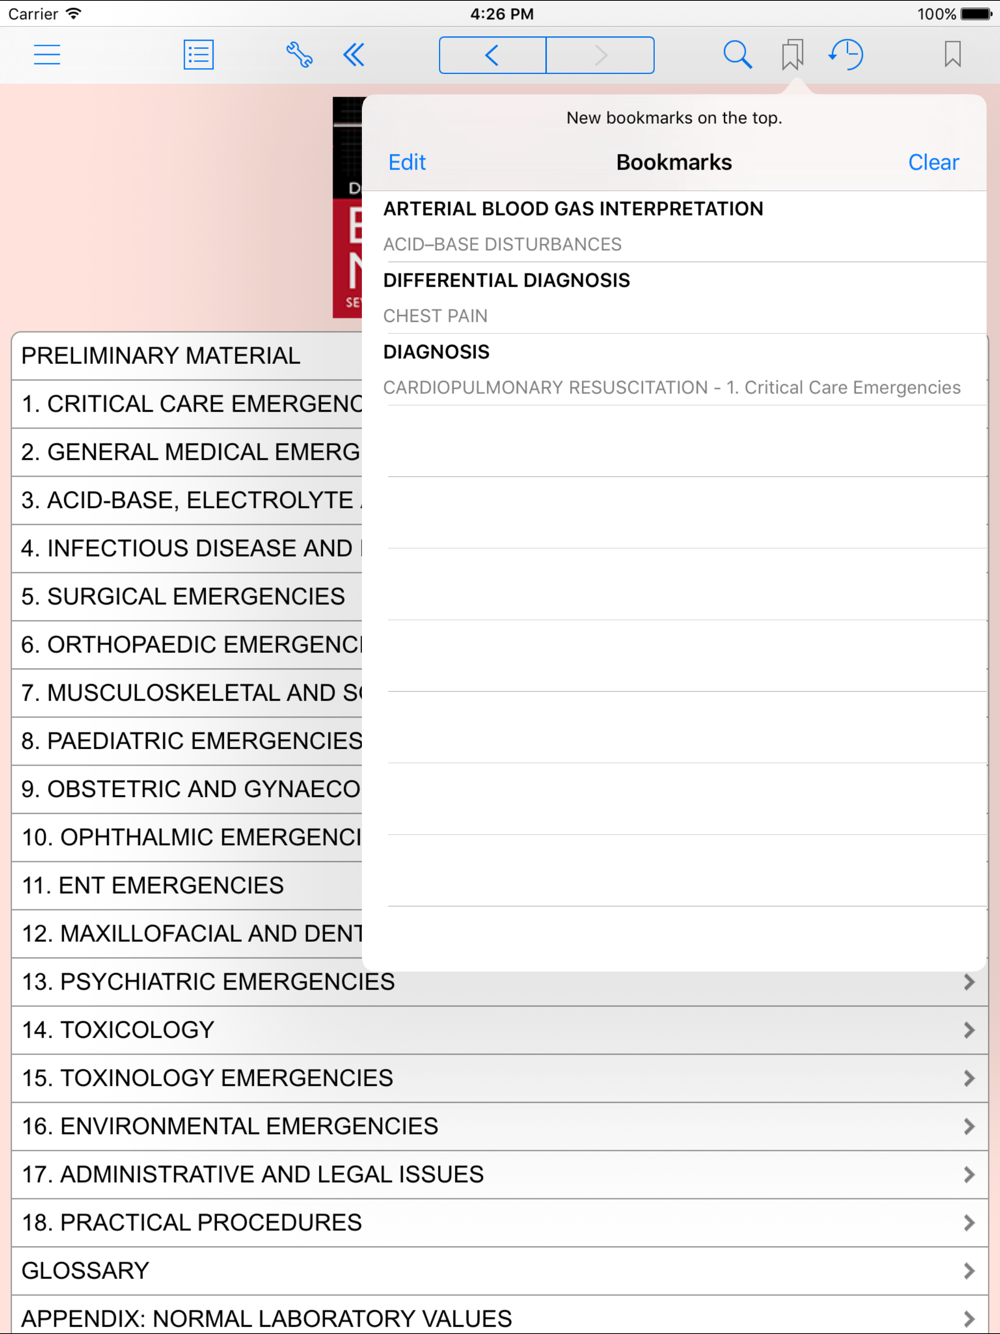Open the wrench settings tool
Screen dimensions: 1000x1334
(299, 55)
